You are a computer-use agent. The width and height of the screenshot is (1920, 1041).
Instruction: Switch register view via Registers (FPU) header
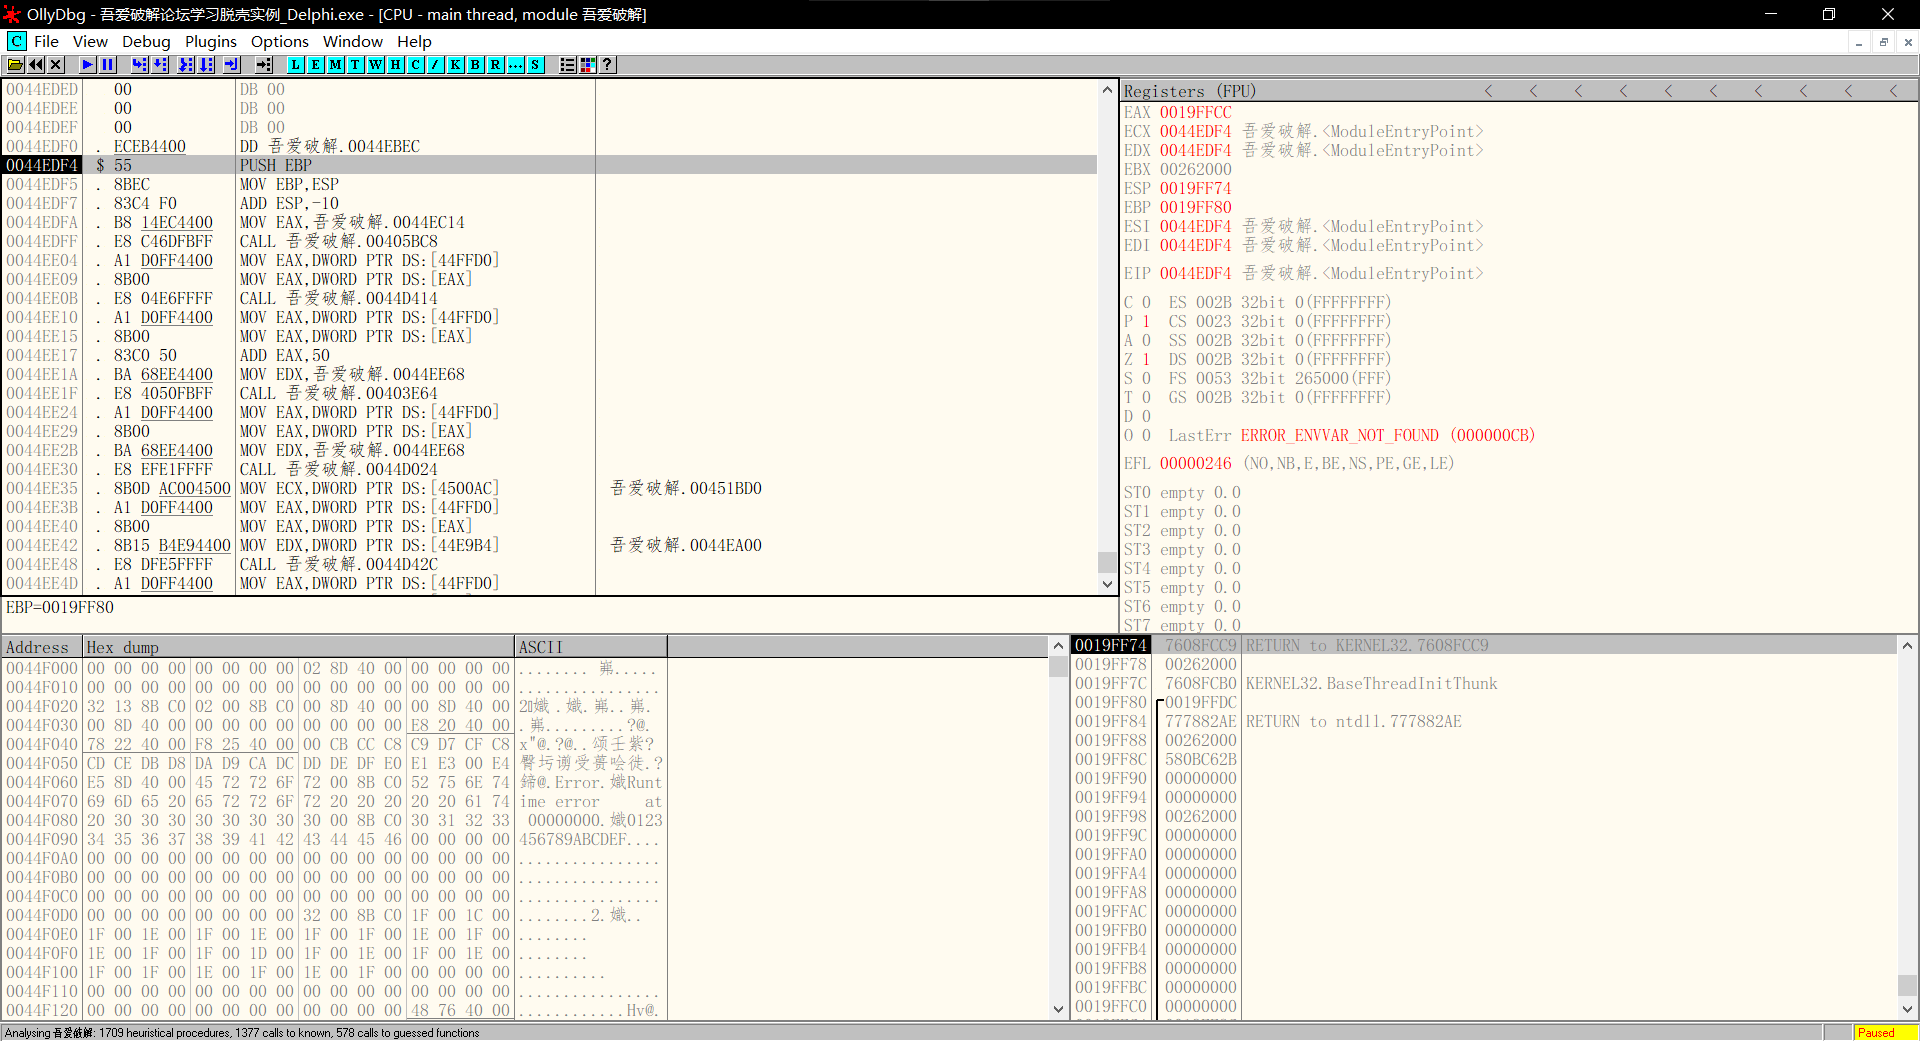(x=1189, y=91)
